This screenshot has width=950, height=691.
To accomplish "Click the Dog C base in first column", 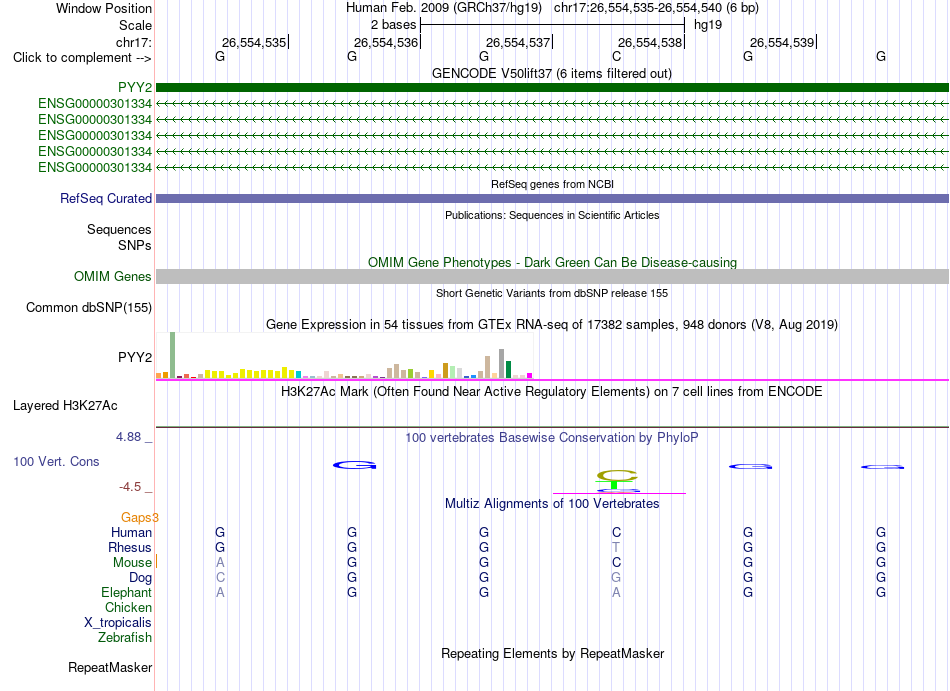I will tap(221, 578).
